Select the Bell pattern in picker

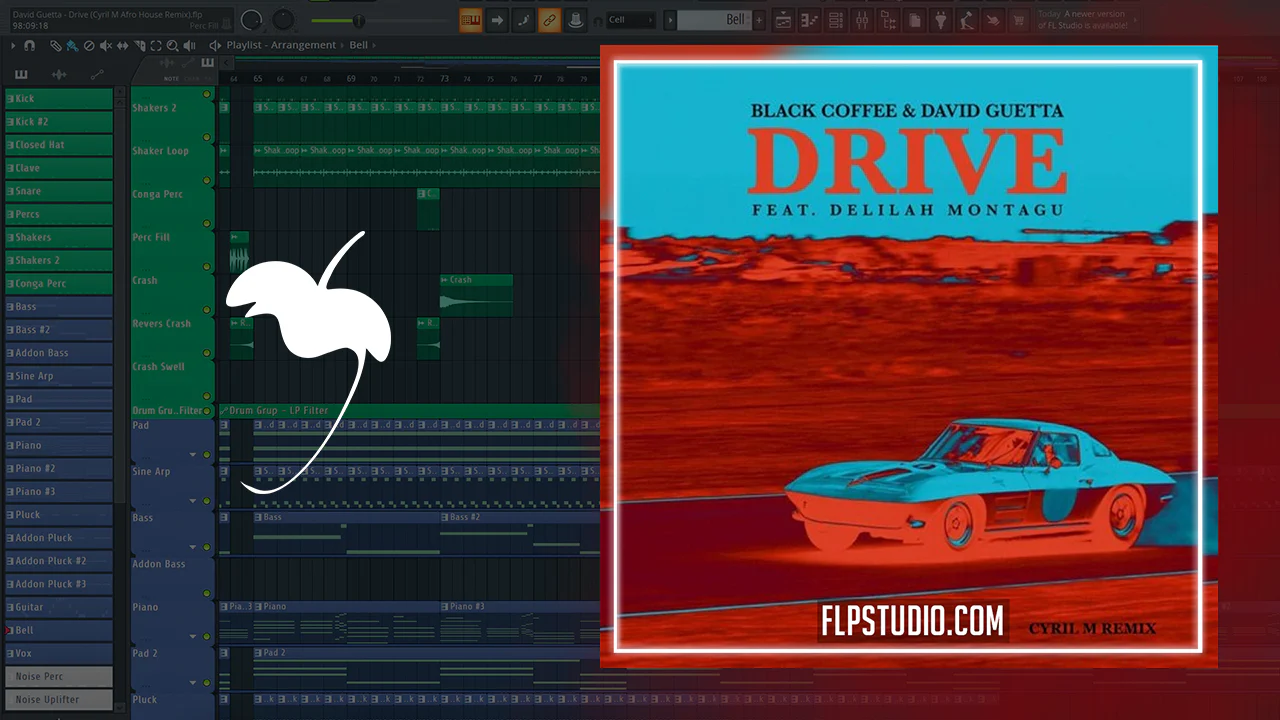(x=58, y=630)
